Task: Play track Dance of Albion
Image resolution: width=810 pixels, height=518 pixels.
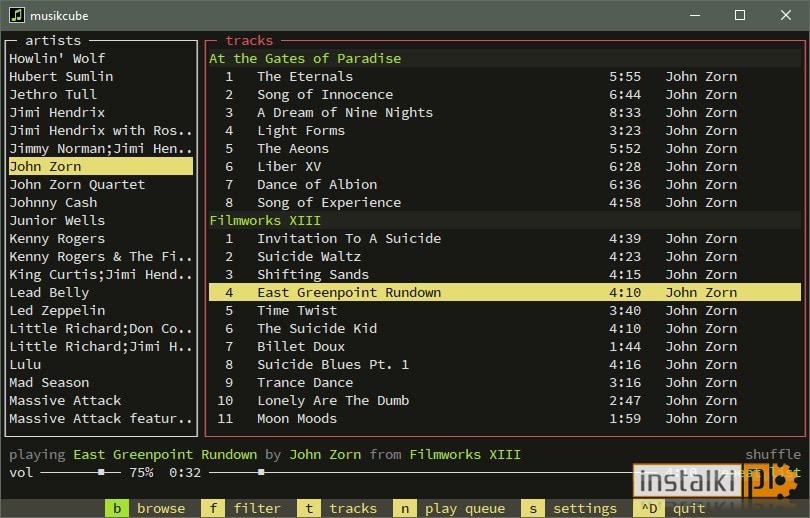Action: [x=505, y=184]
